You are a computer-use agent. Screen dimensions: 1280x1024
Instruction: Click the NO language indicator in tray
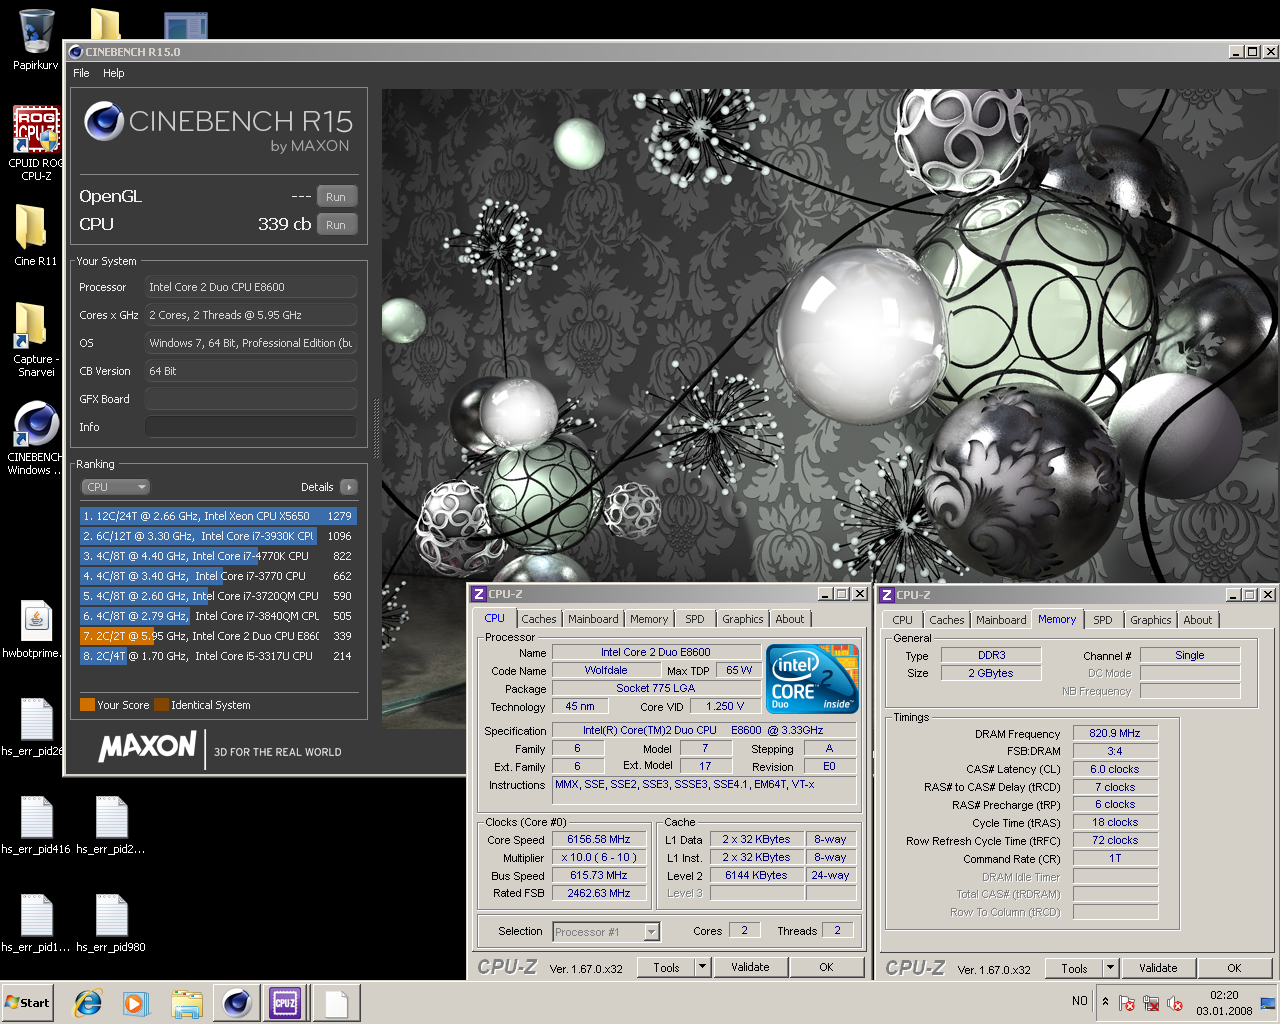pos(1079,1001)
